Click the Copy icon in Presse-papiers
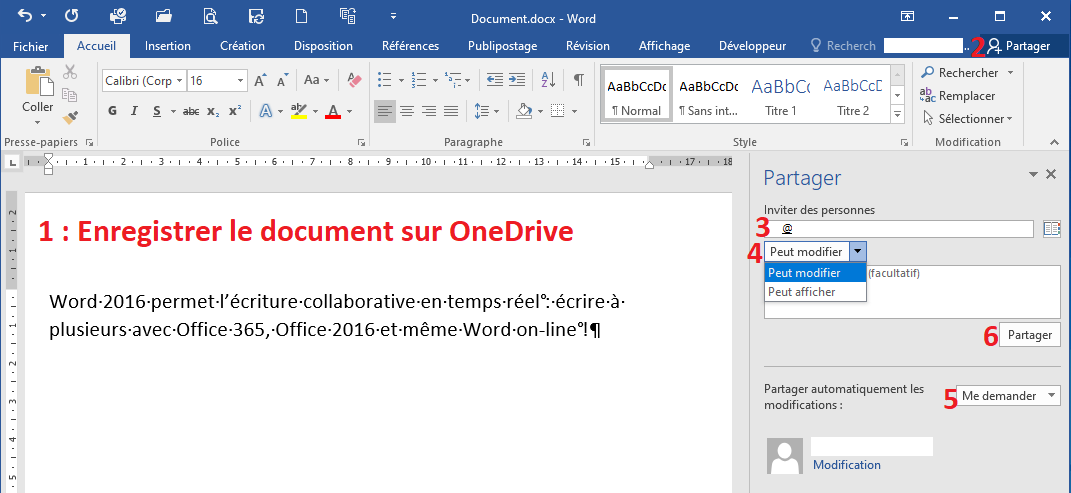Image resolution: width=1071 pixels, height=493 pixels. coord(70,95)
